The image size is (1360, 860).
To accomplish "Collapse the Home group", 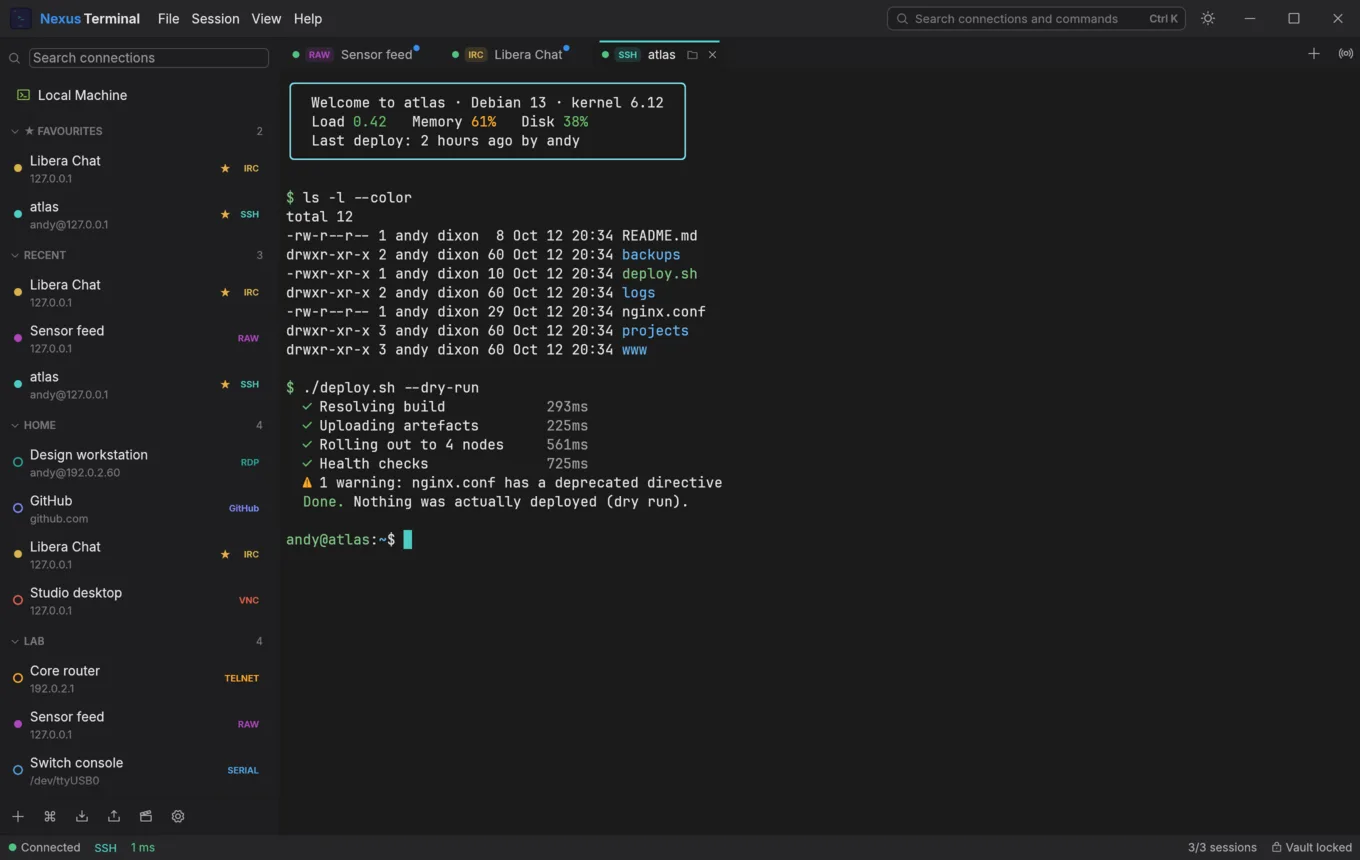I will pos(15,425).
